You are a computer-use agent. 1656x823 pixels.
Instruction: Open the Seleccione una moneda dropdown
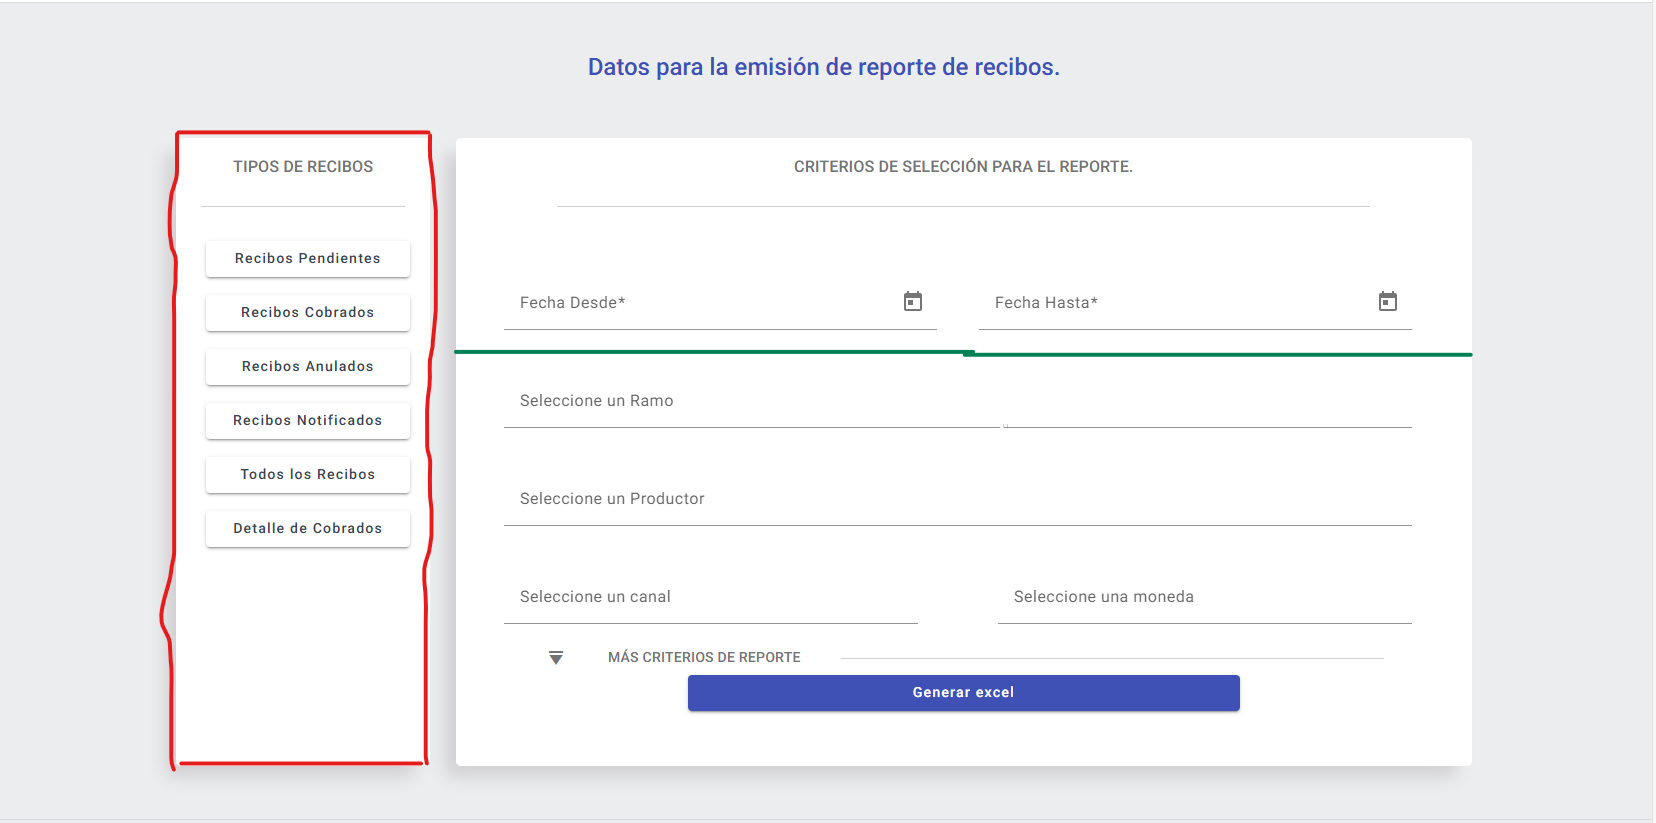1203,598
